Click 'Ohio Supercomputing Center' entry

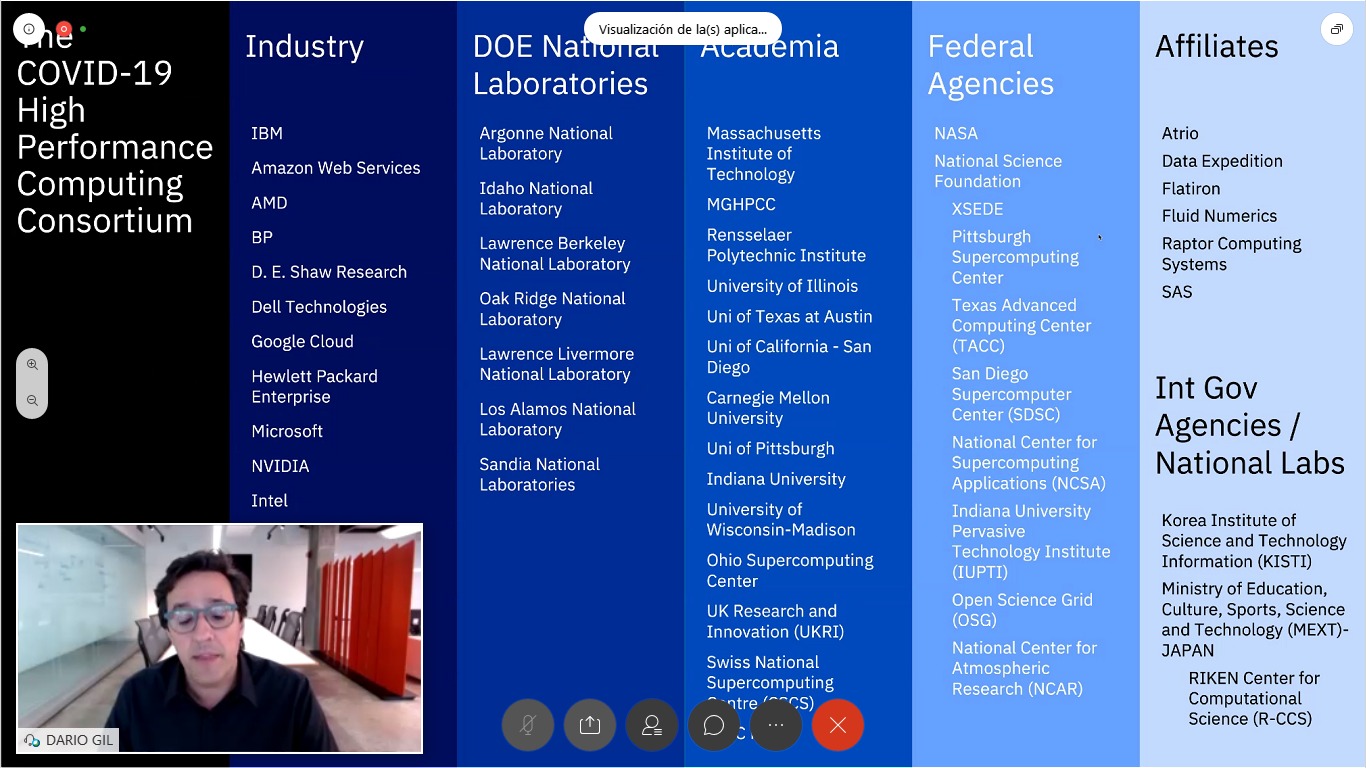tap(790, 570)
